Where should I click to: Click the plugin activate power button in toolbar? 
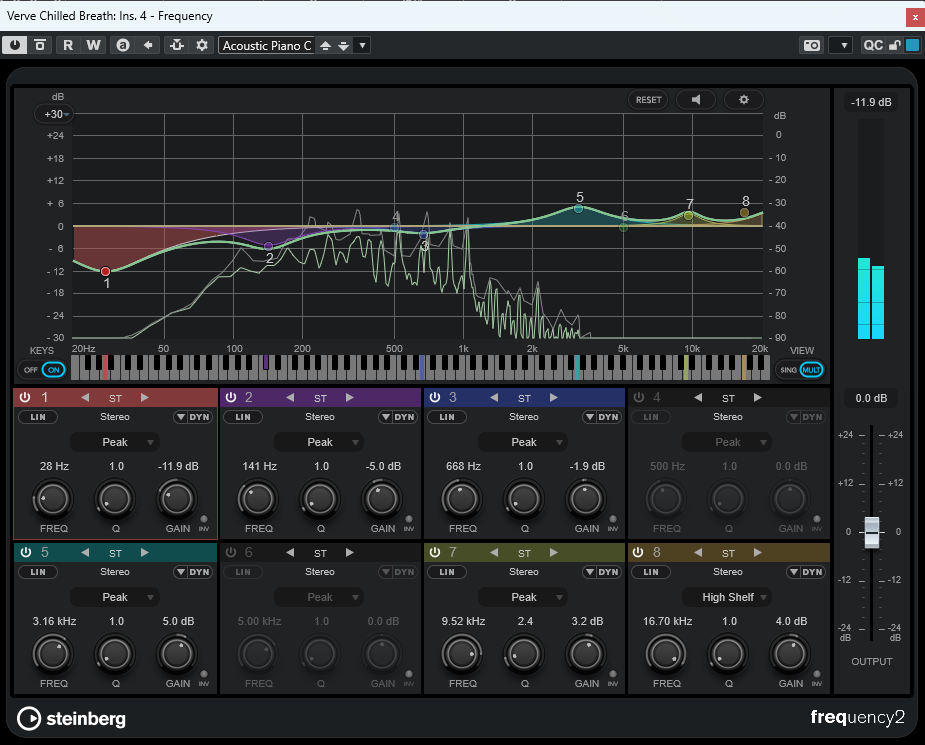coord(16,45)
